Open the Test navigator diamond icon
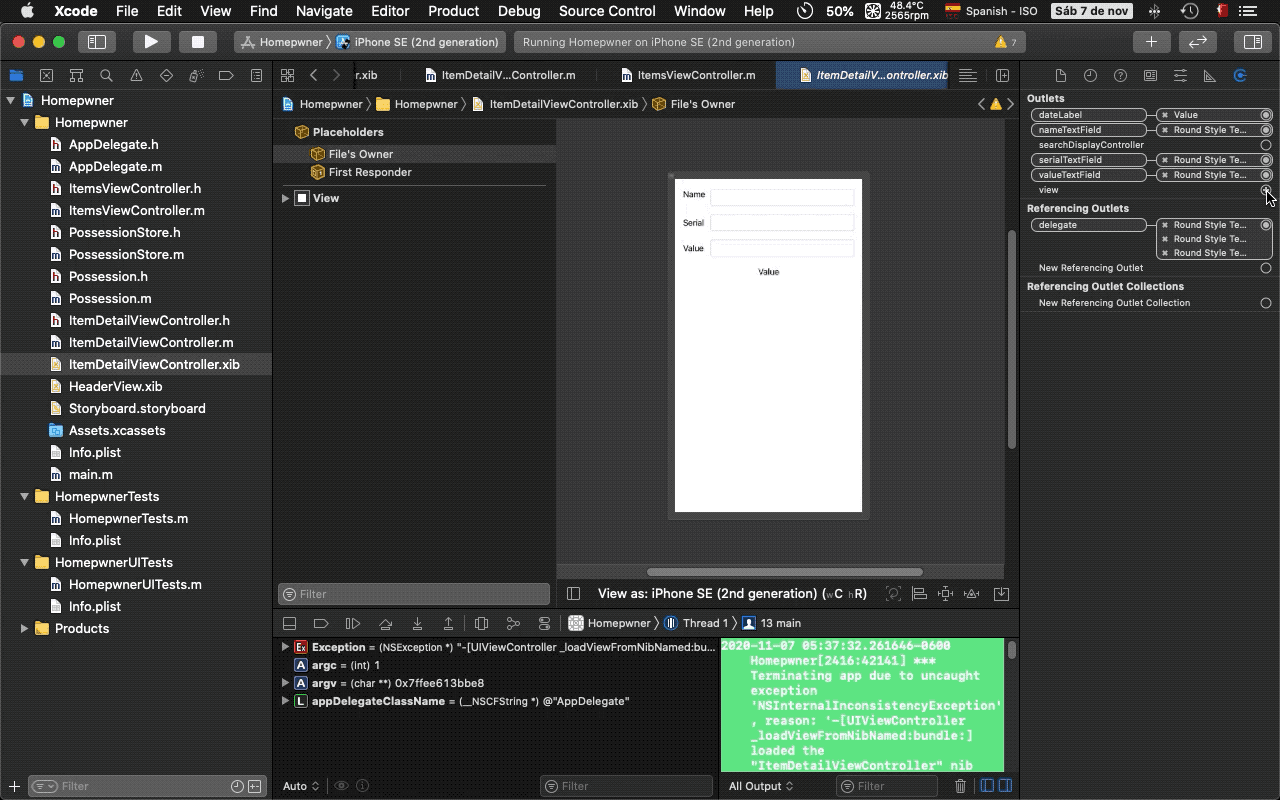Screen dimensions: 1280x800 tap(166, 75)
